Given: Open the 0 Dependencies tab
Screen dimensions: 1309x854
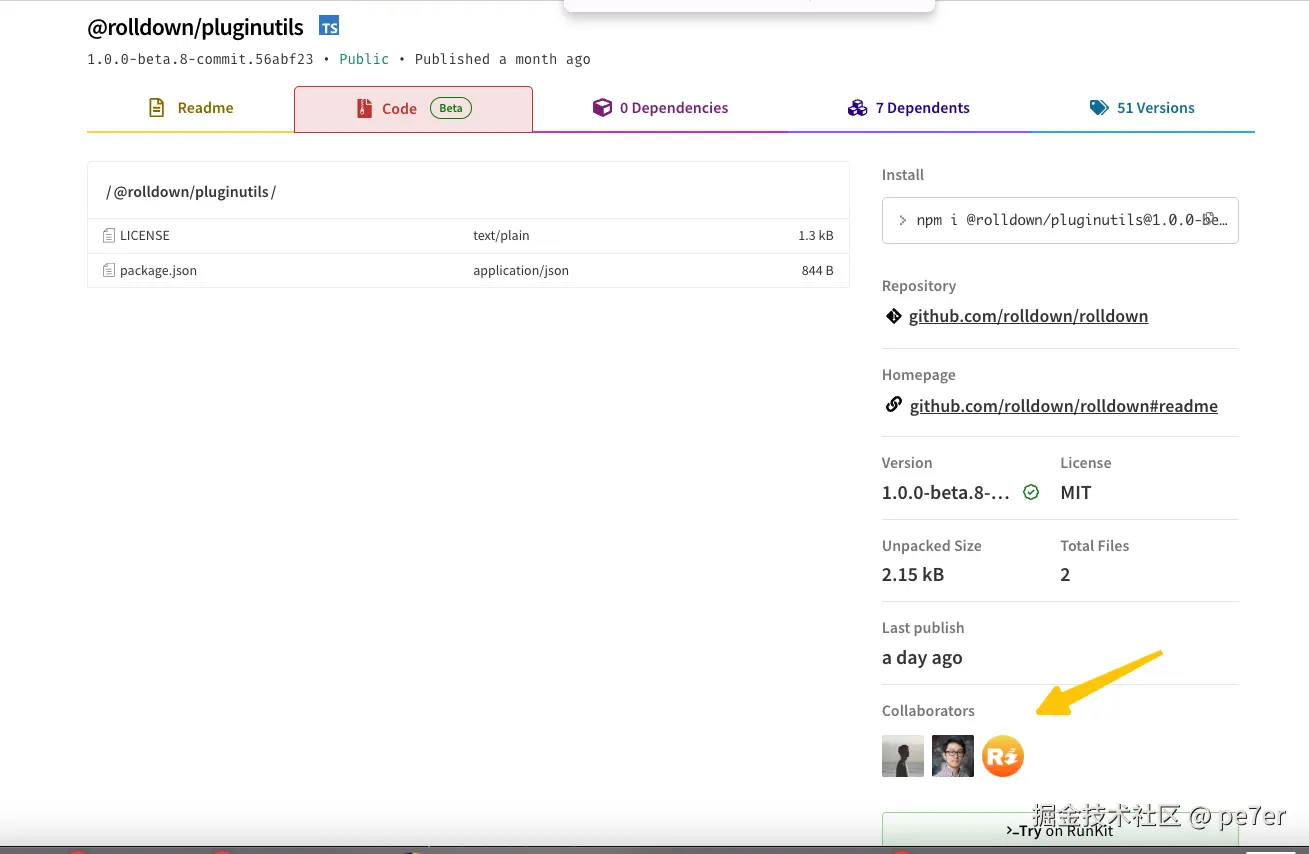Looking at the screenshot, I should 660,108.
